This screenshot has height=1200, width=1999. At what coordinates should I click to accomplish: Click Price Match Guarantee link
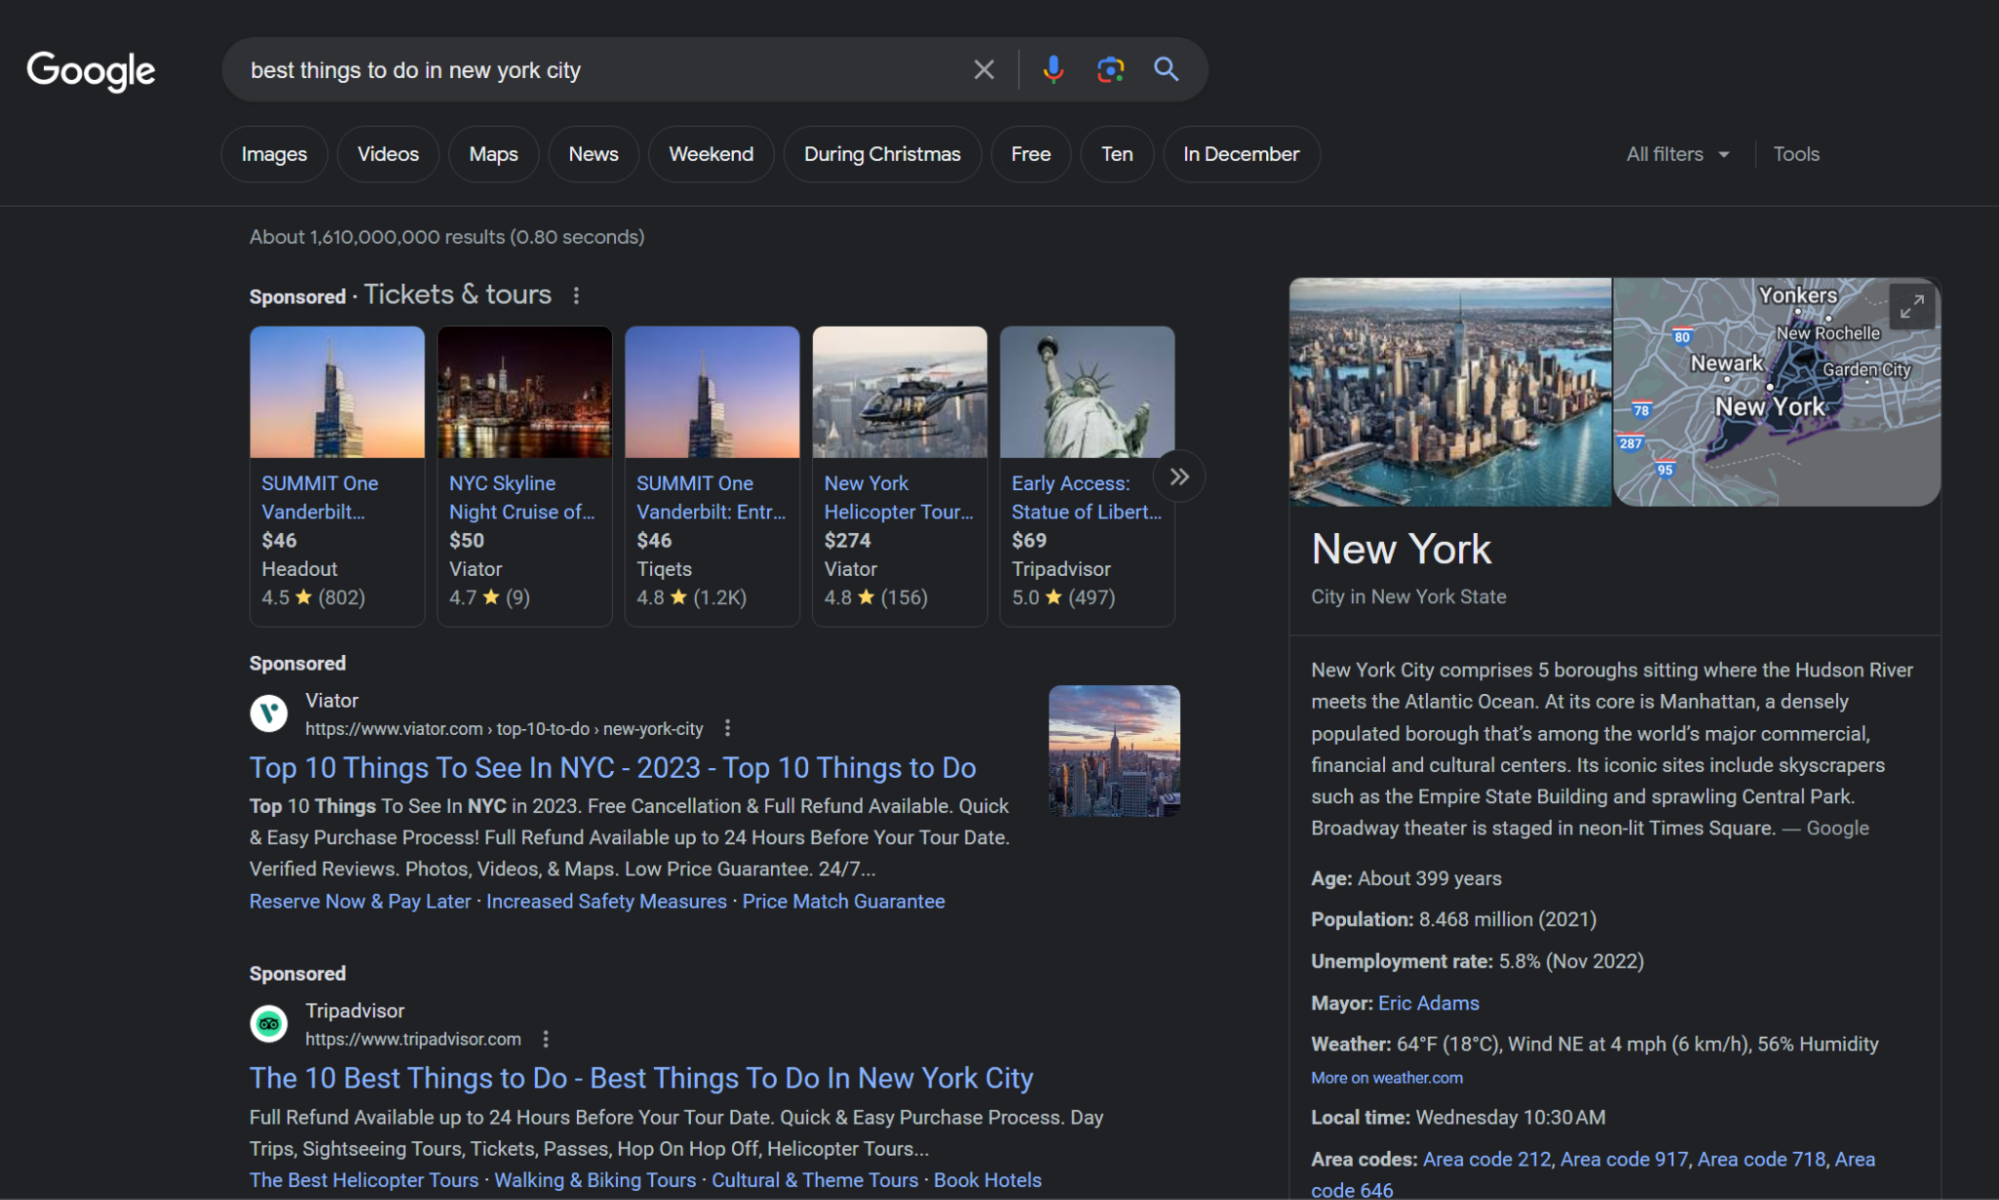(x=843, y=901)
